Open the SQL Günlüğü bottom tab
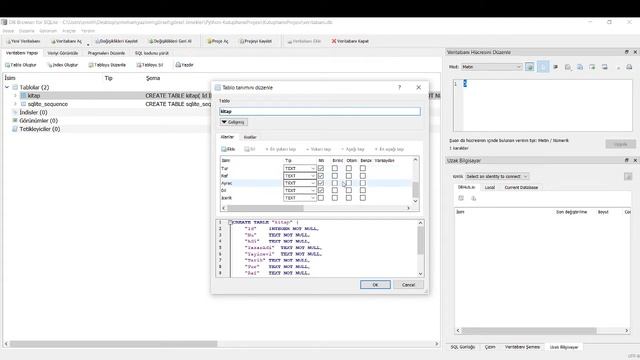This screenshot has height=360, width=640. click(462, 347)
